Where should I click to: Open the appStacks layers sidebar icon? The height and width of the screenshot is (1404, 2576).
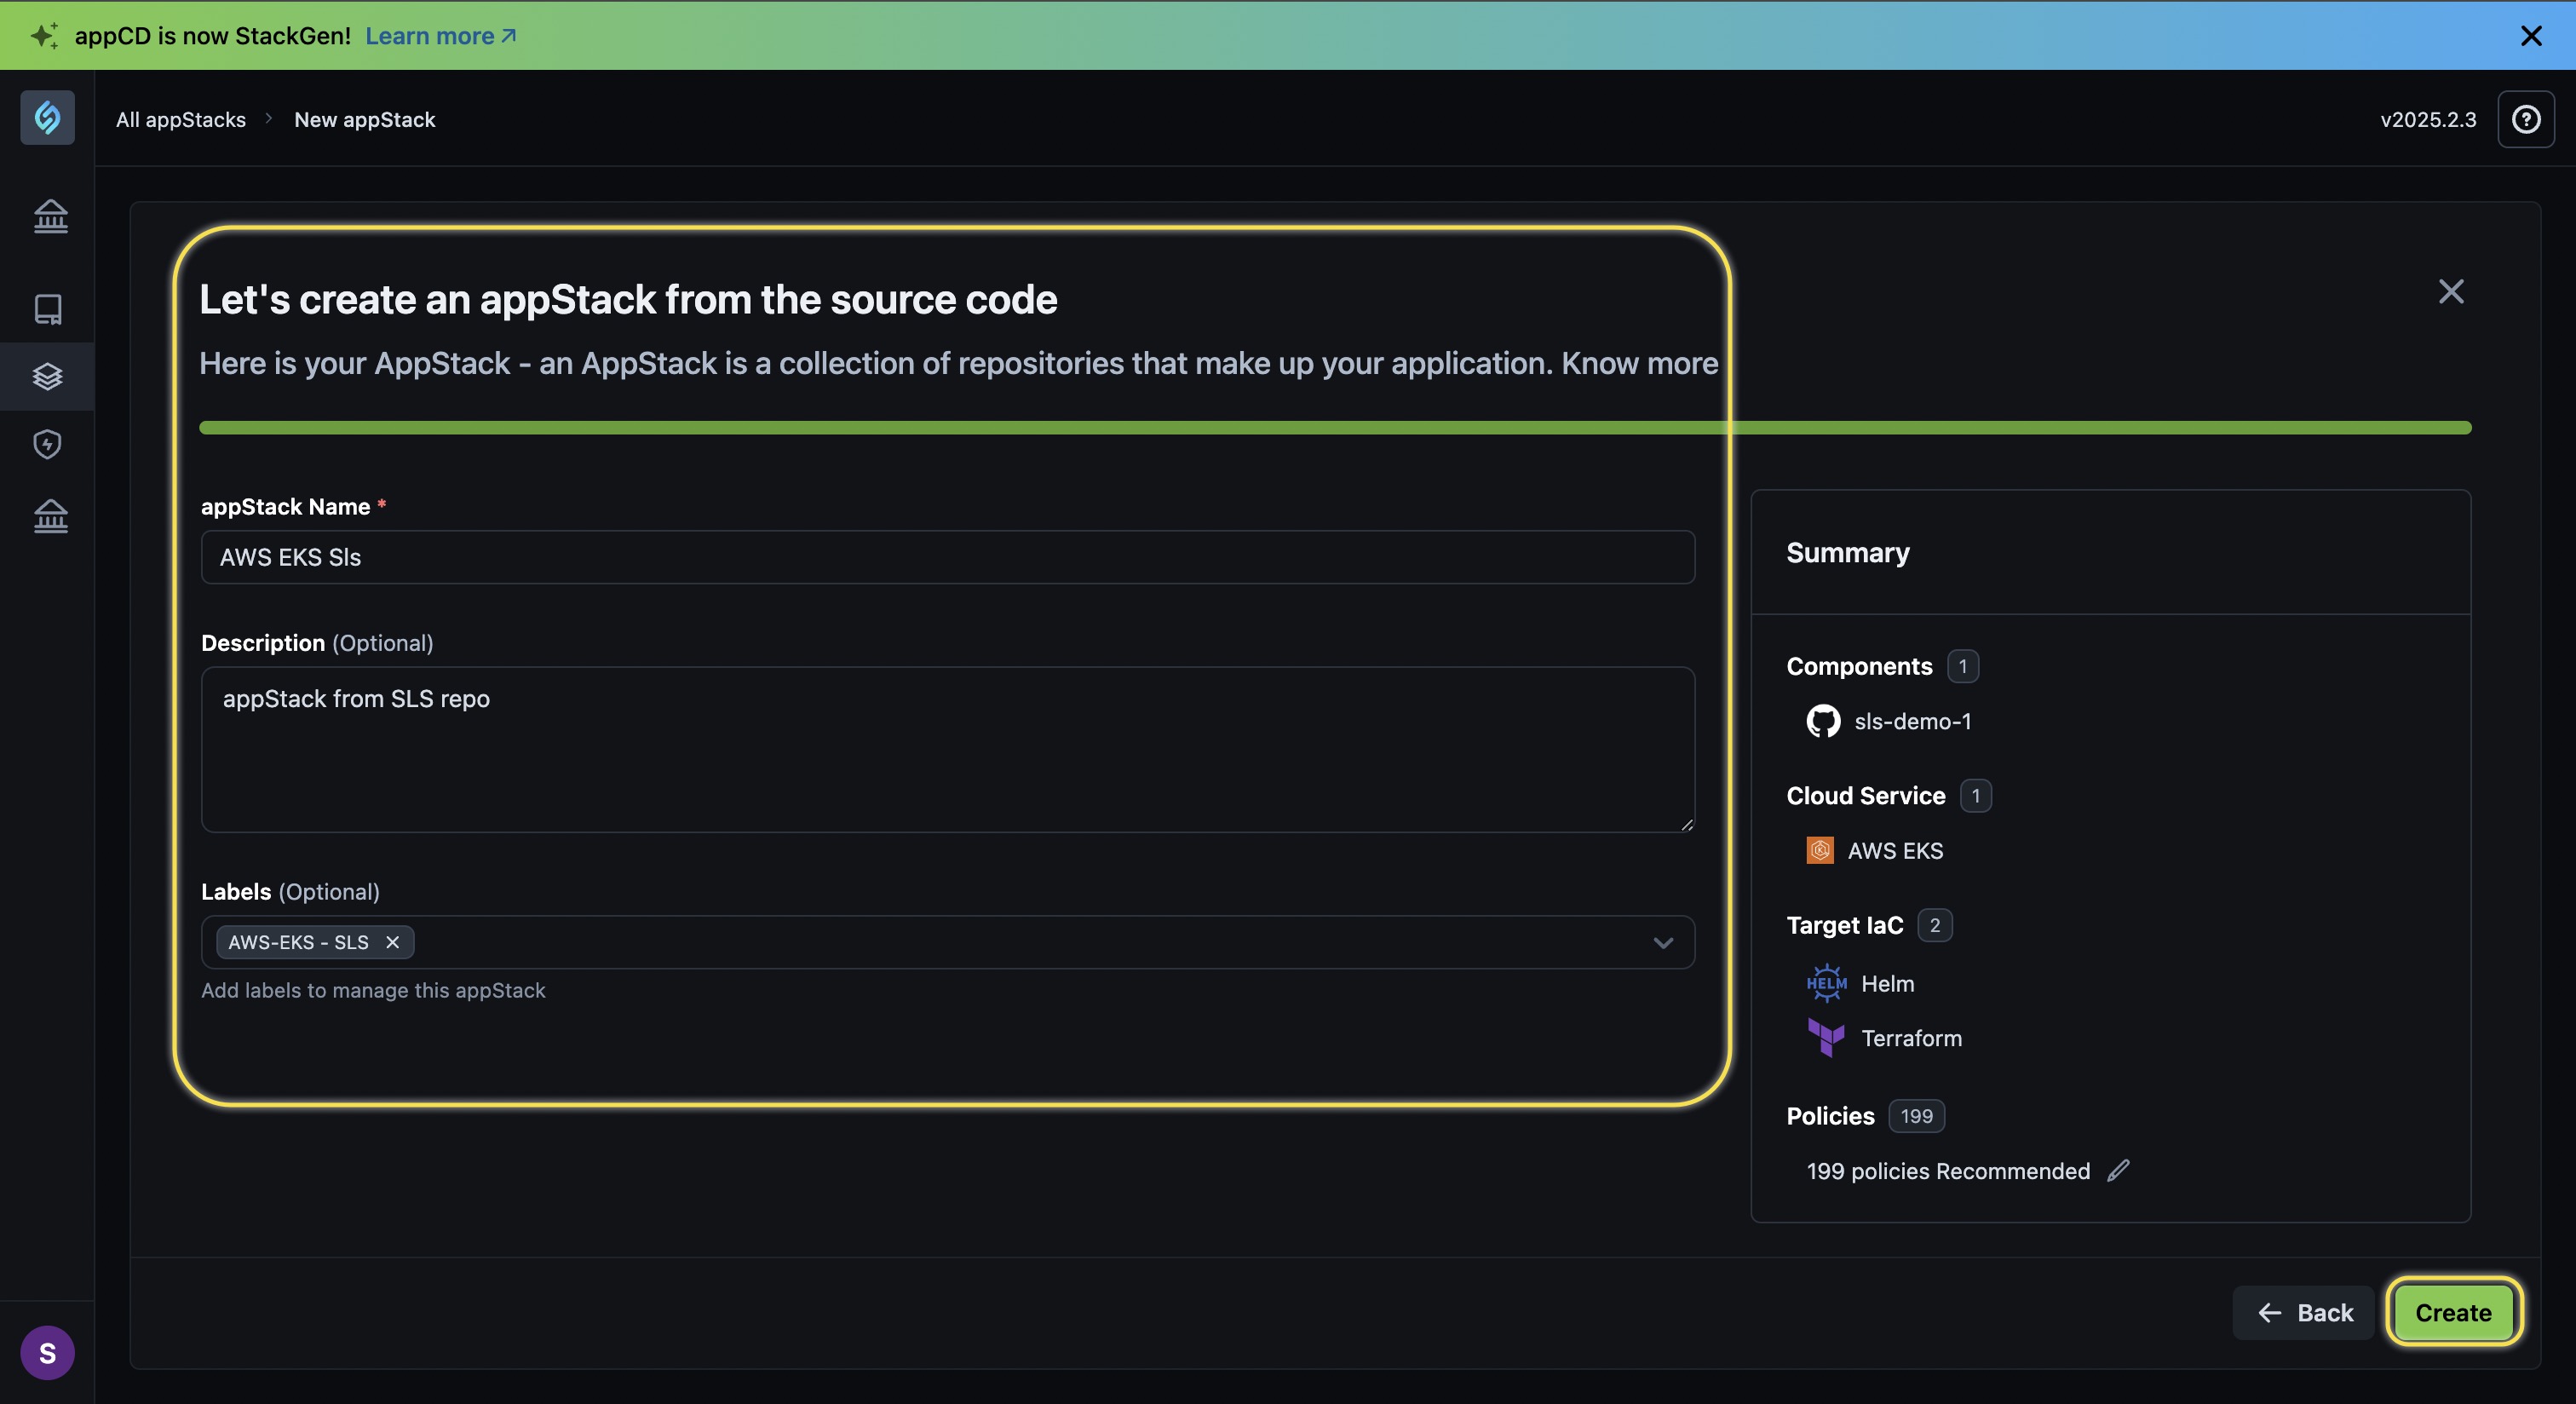pos(47,377)
